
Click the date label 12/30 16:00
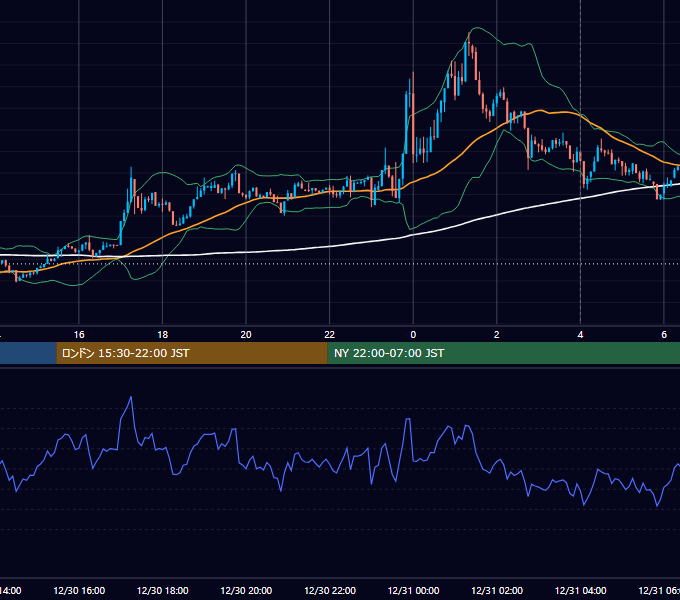[x=79, y=590]
